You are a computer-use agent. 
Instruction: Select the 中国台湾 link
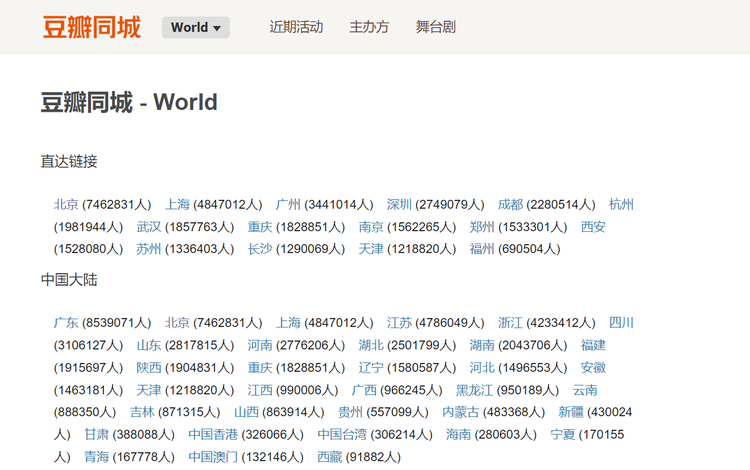(342, 435)
